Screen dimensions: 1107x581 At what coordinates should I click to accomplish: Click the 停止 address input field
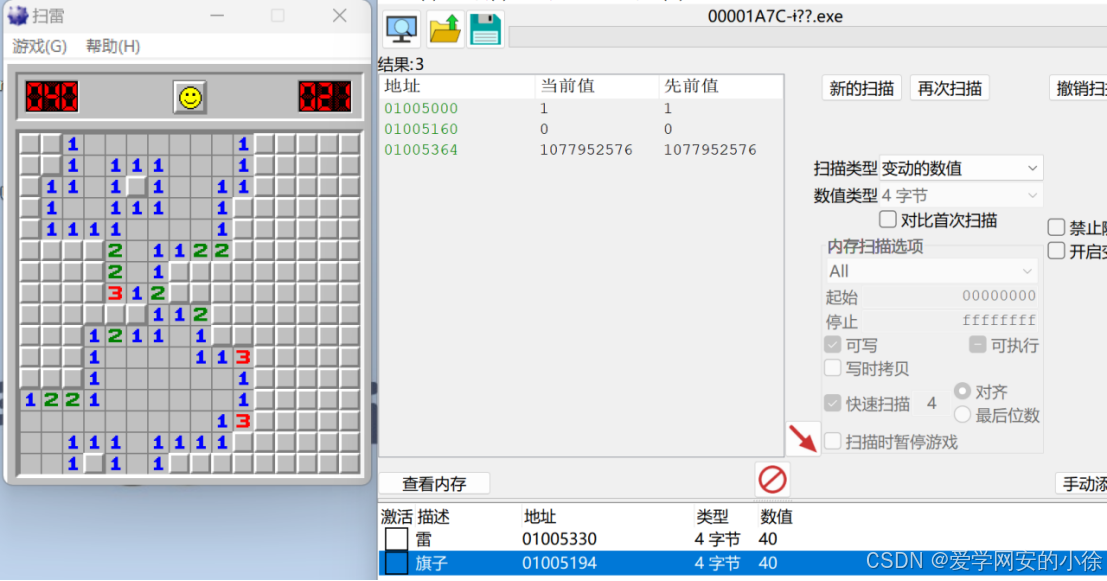950,321
